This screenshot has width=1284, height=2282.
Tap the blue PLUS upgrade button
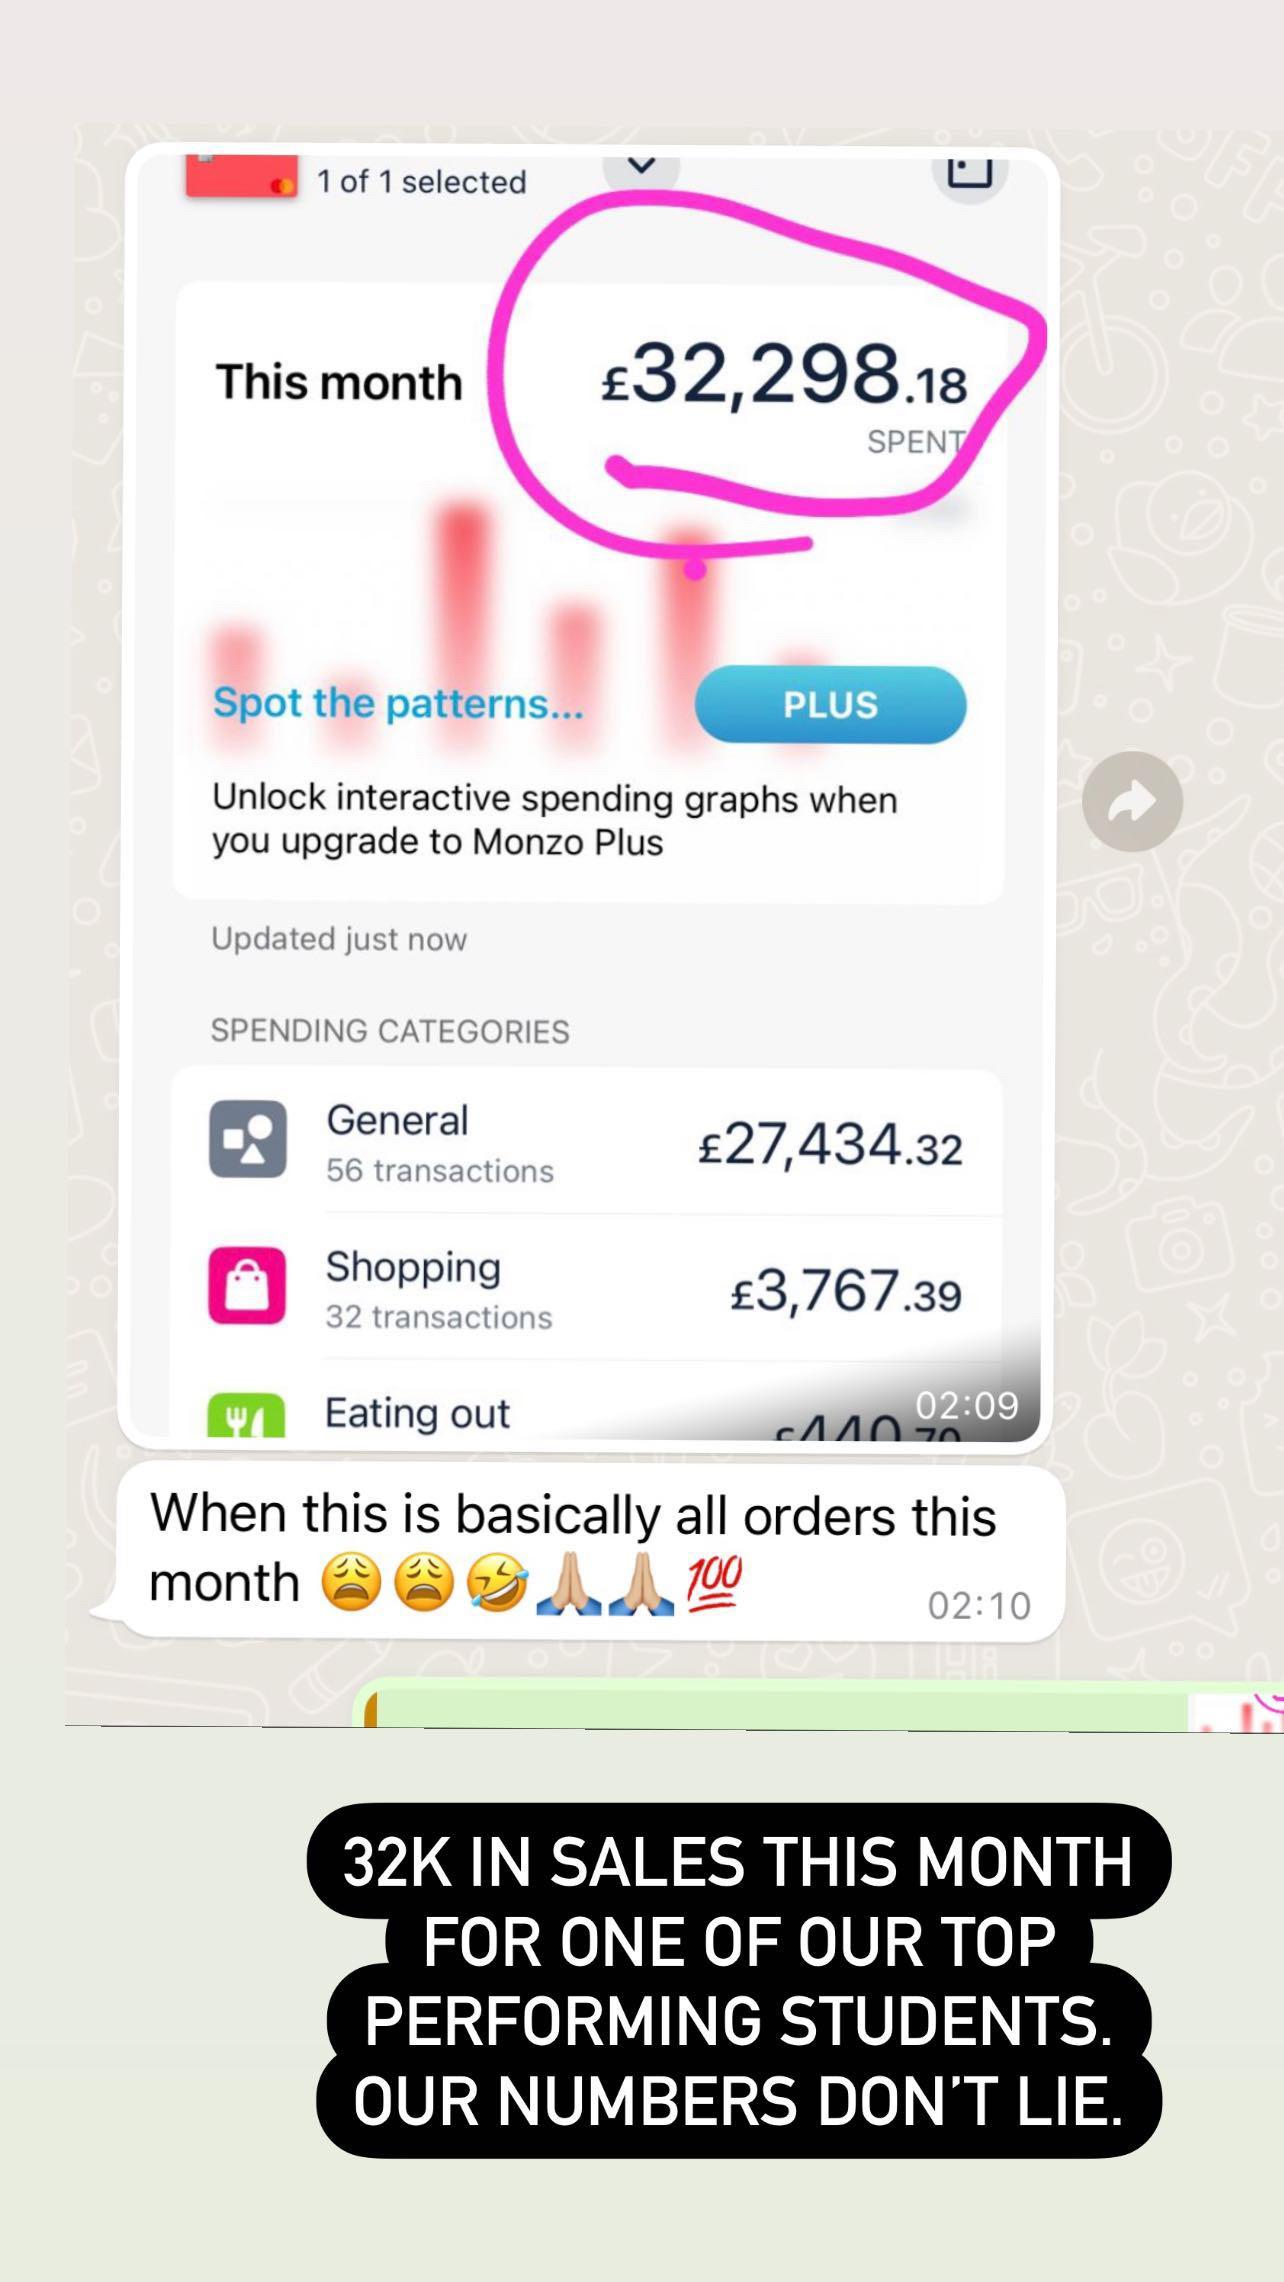click(x=830, y=705)
